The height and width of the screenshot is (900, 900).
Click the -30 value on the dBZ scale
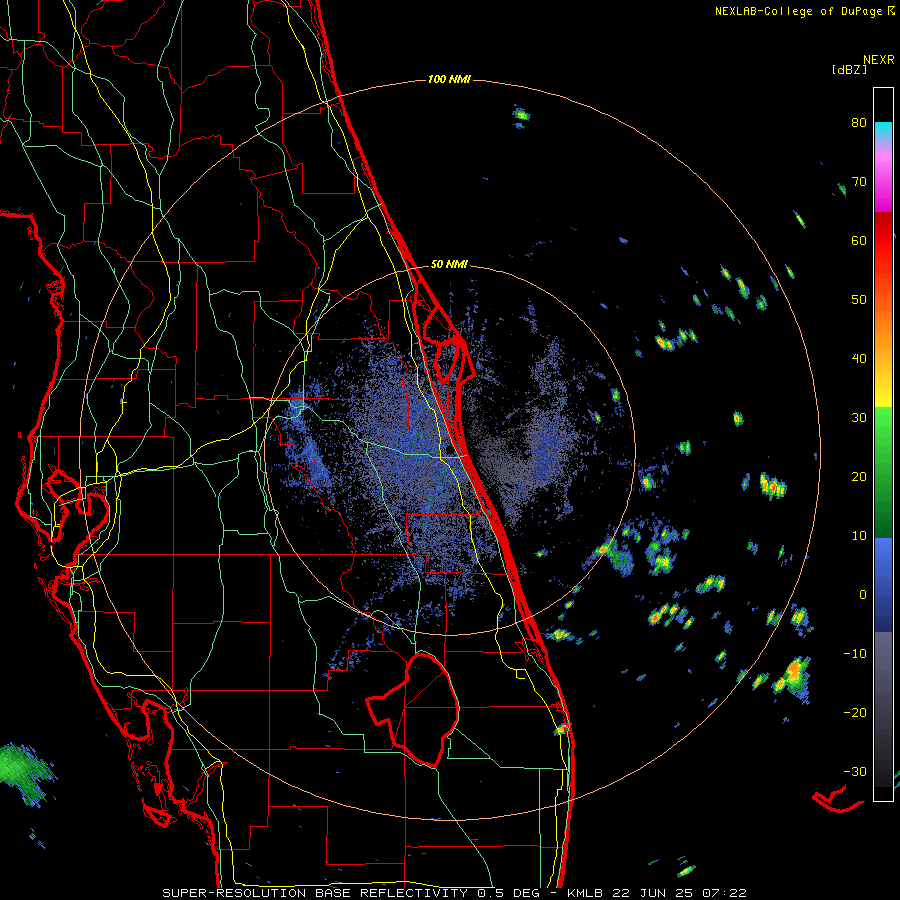[855, 771]
